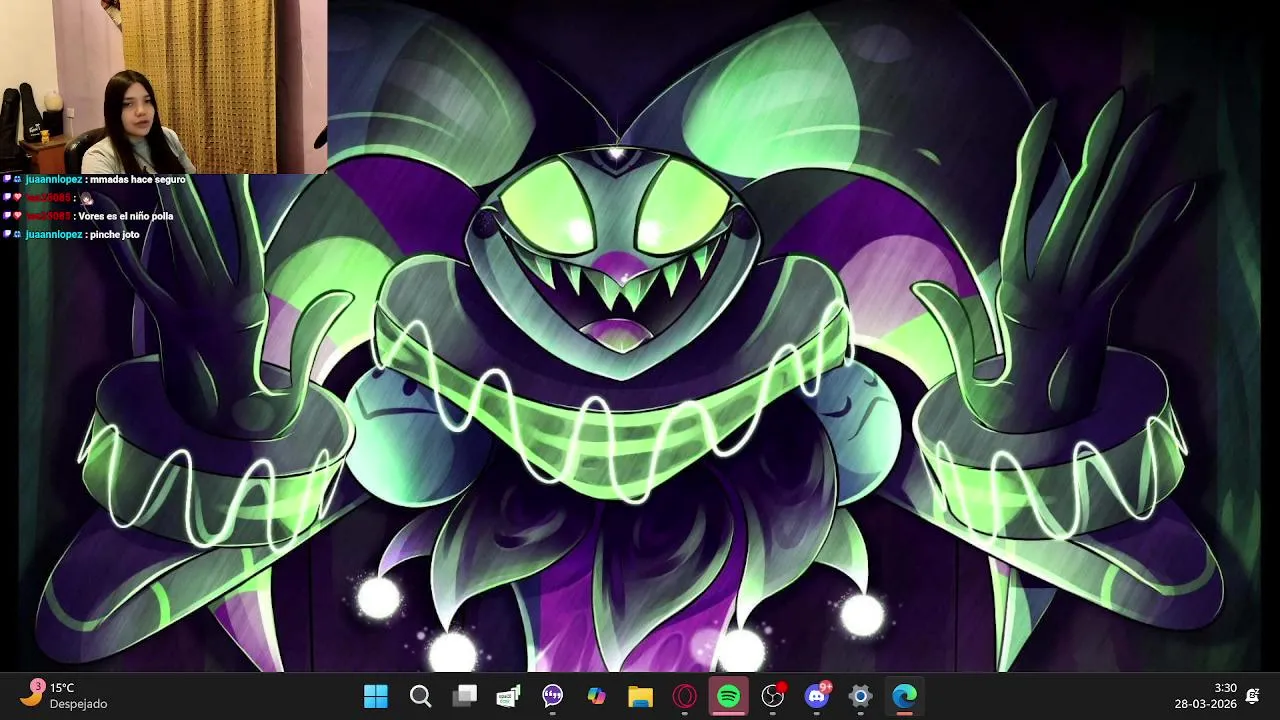Launch Opera browser from taskbar
Image resolution: width=1280 pixels, height=720 pixels.
(685, 696)
